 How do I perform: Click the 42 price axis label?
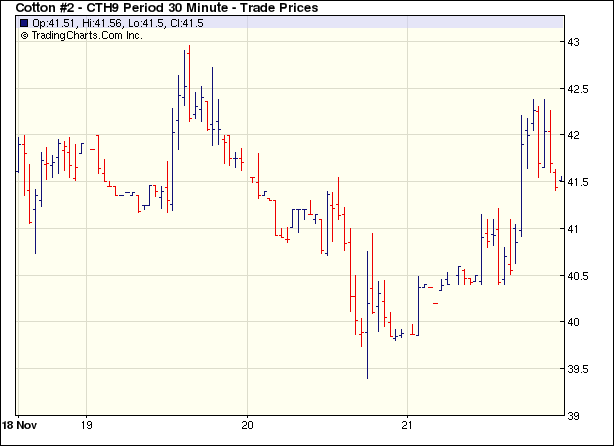point(575,136)
